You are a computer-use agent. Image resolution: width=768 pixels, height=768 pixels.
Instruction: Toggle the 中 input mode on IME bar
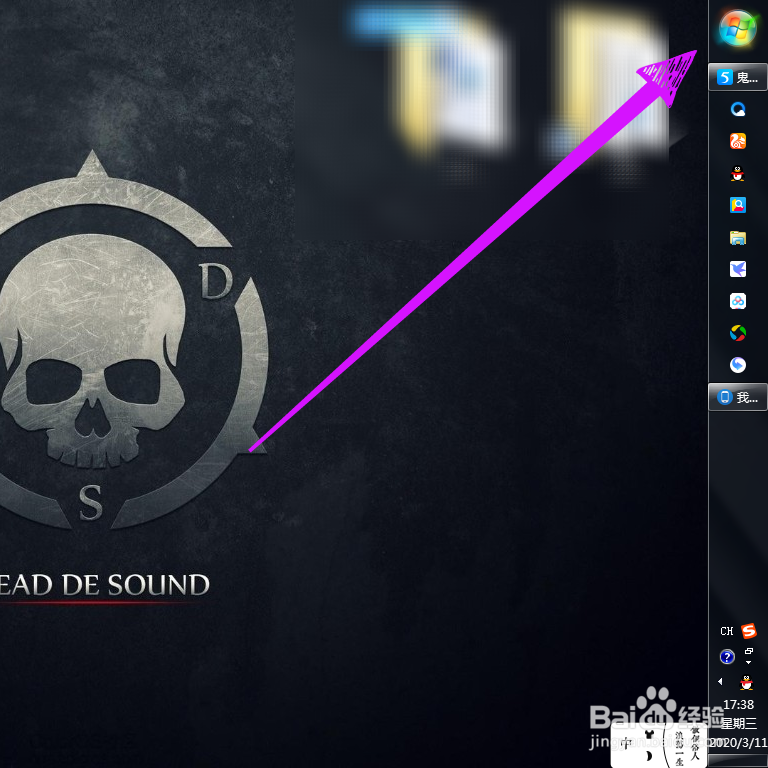pyautogui.click(x=627, y=744)
